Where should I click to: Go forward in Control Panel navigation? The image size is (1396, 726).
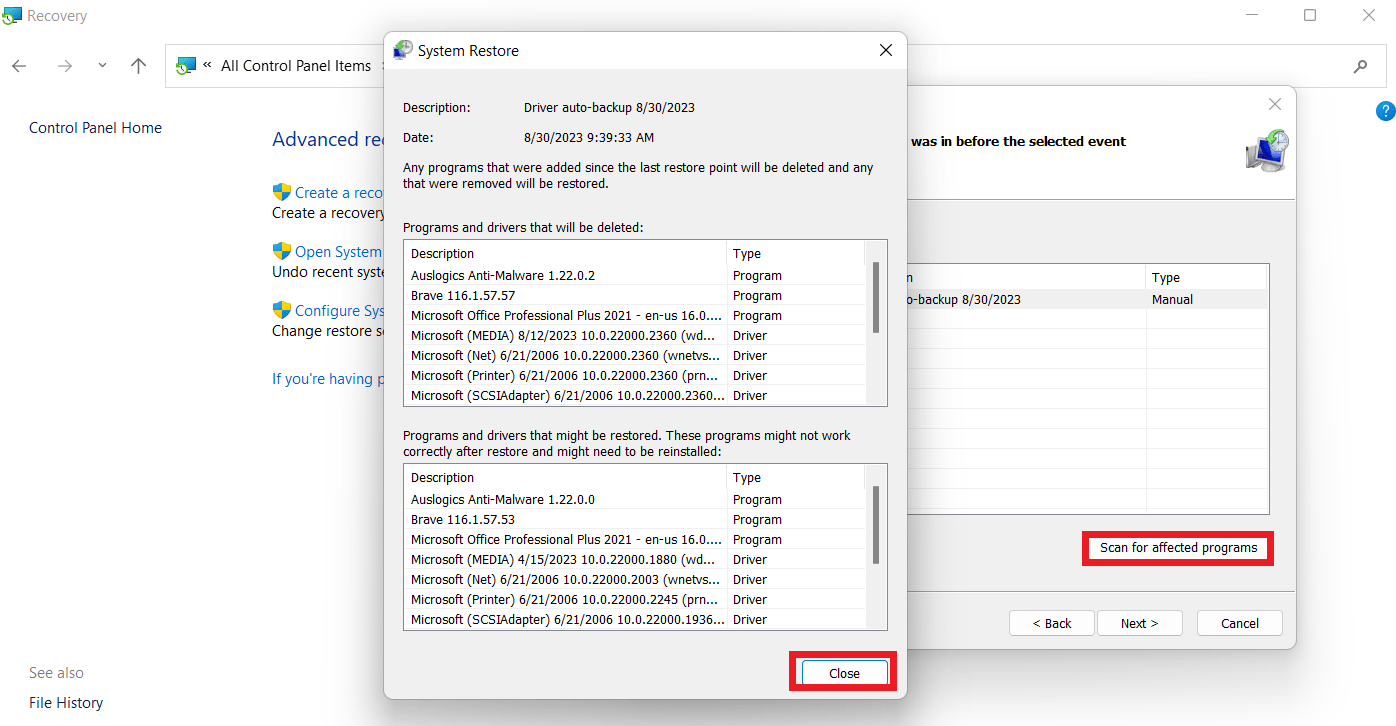coord(65,66)
